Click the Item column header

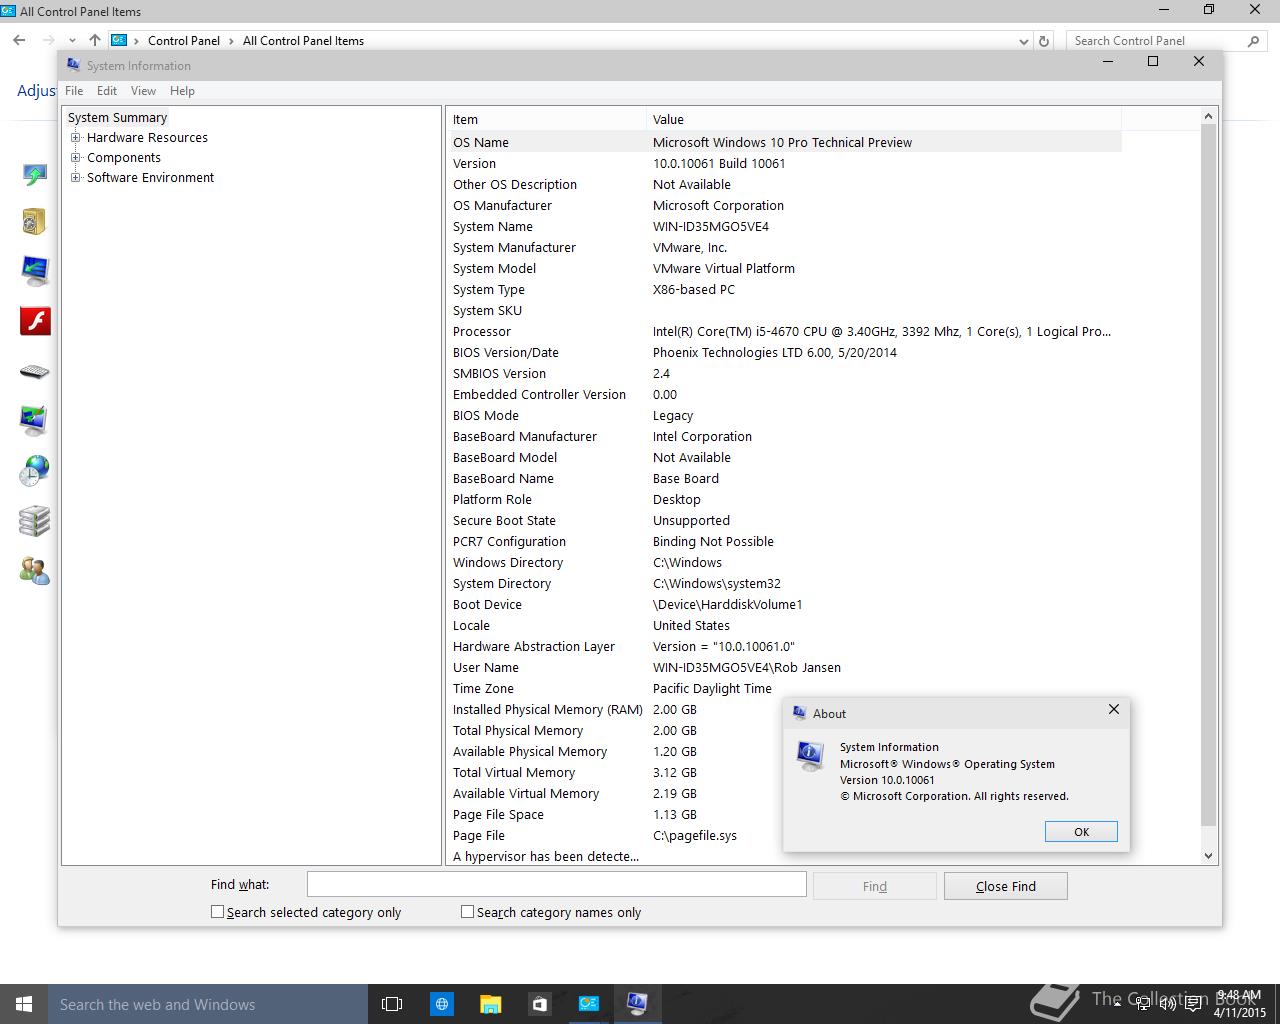[546, 119]
